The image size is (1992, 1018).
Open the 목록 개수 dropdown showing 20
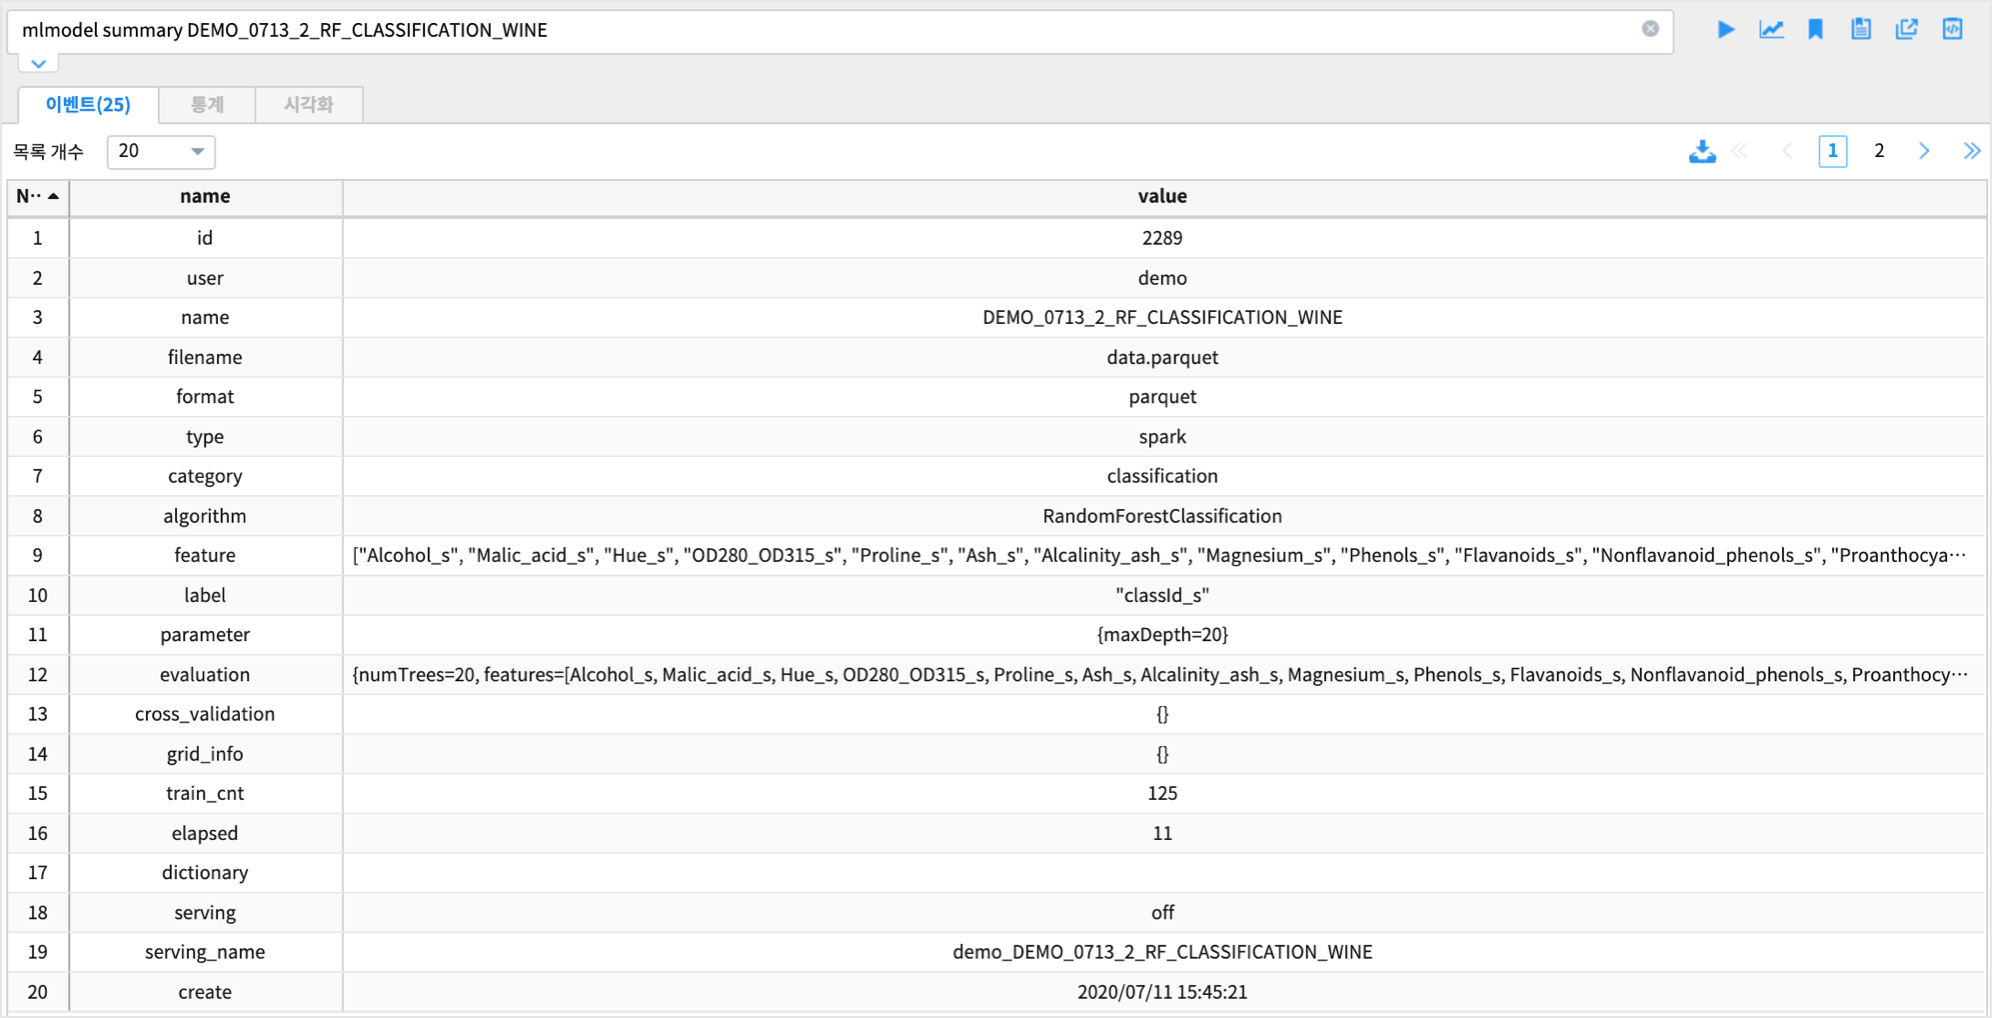(161, 151)
